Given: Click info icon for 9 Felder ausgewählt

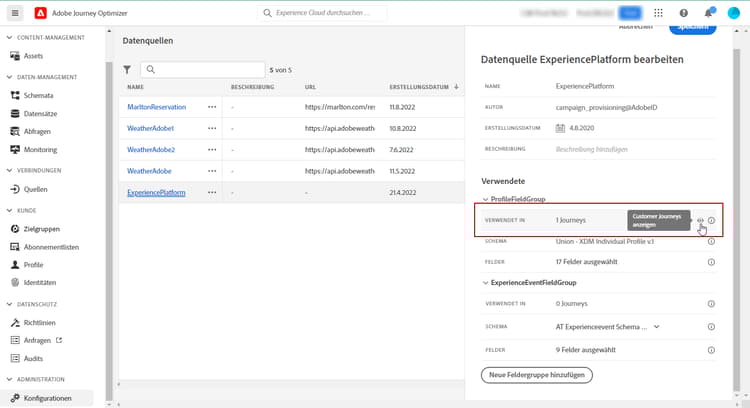Looking at the screenshot, I should [711, 350].
